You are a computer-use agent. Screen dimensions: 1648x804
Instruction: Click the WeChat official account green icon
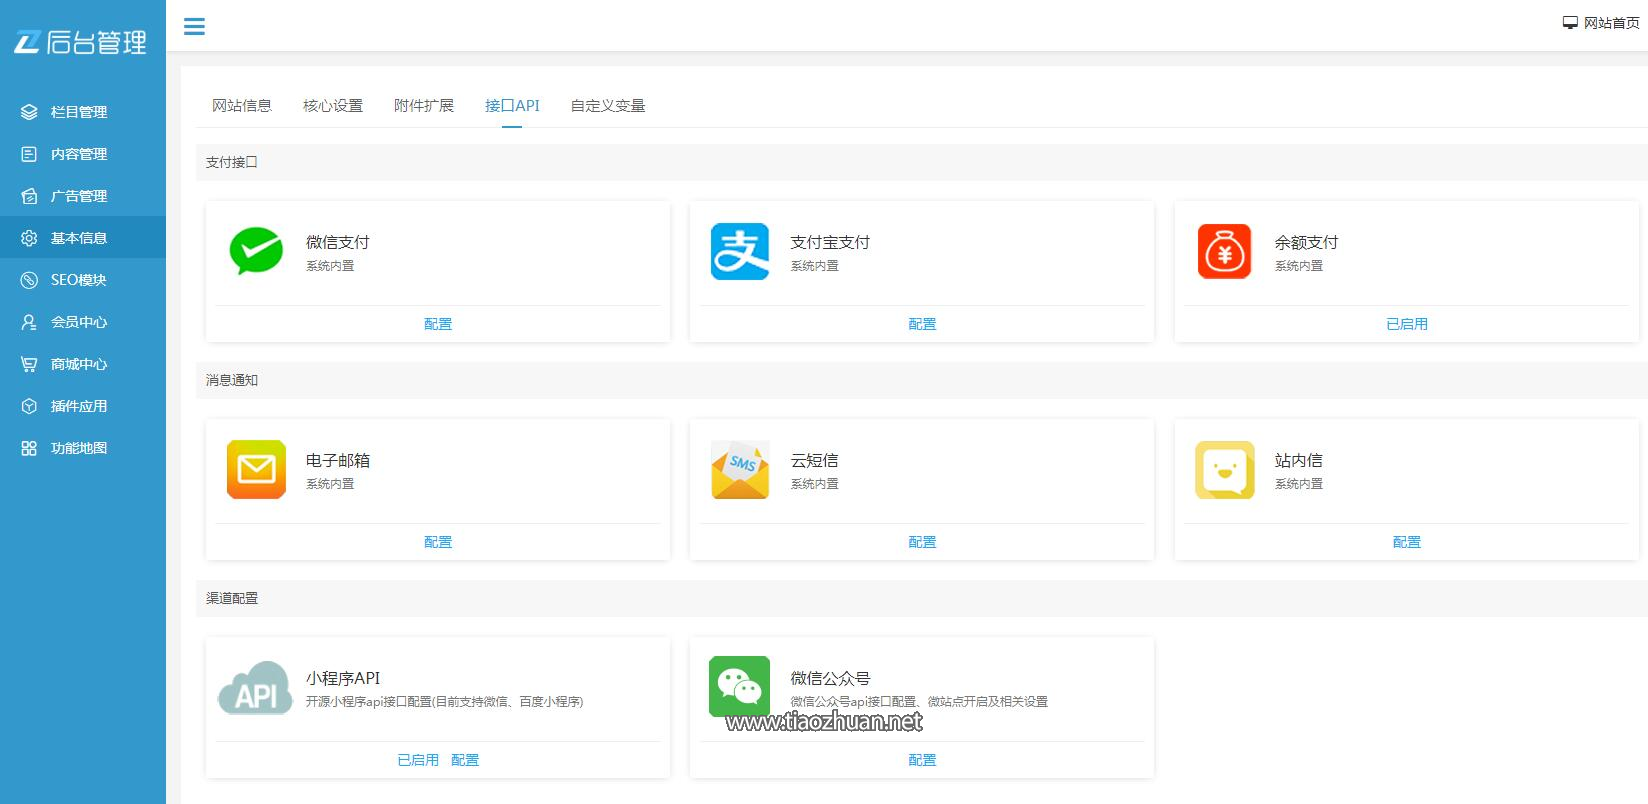740,686
